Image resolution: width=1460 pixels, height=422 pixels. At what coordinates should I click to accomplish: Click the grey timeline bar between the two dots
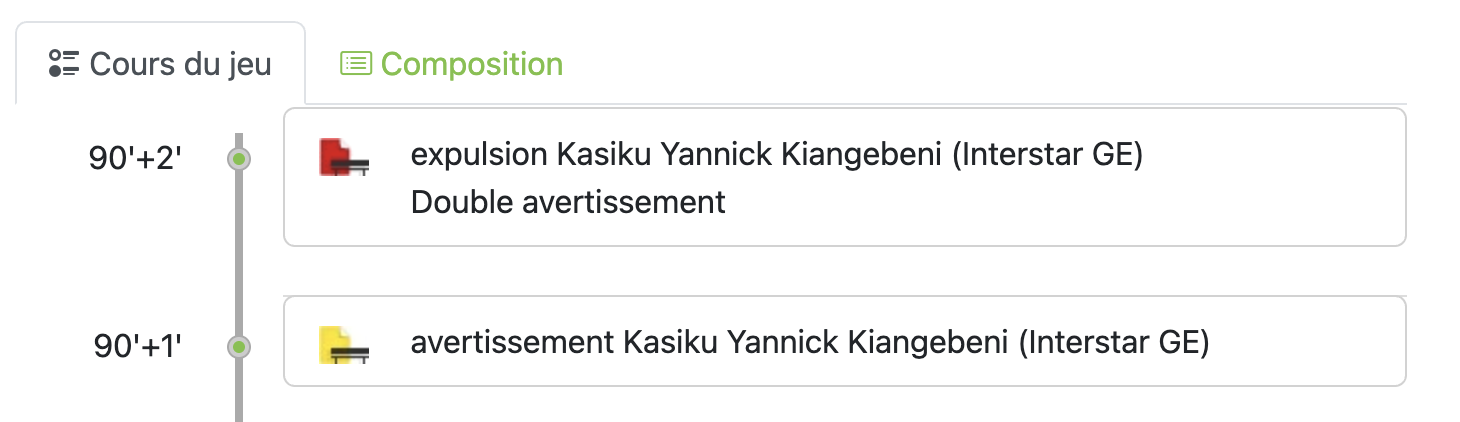[239, 255]
